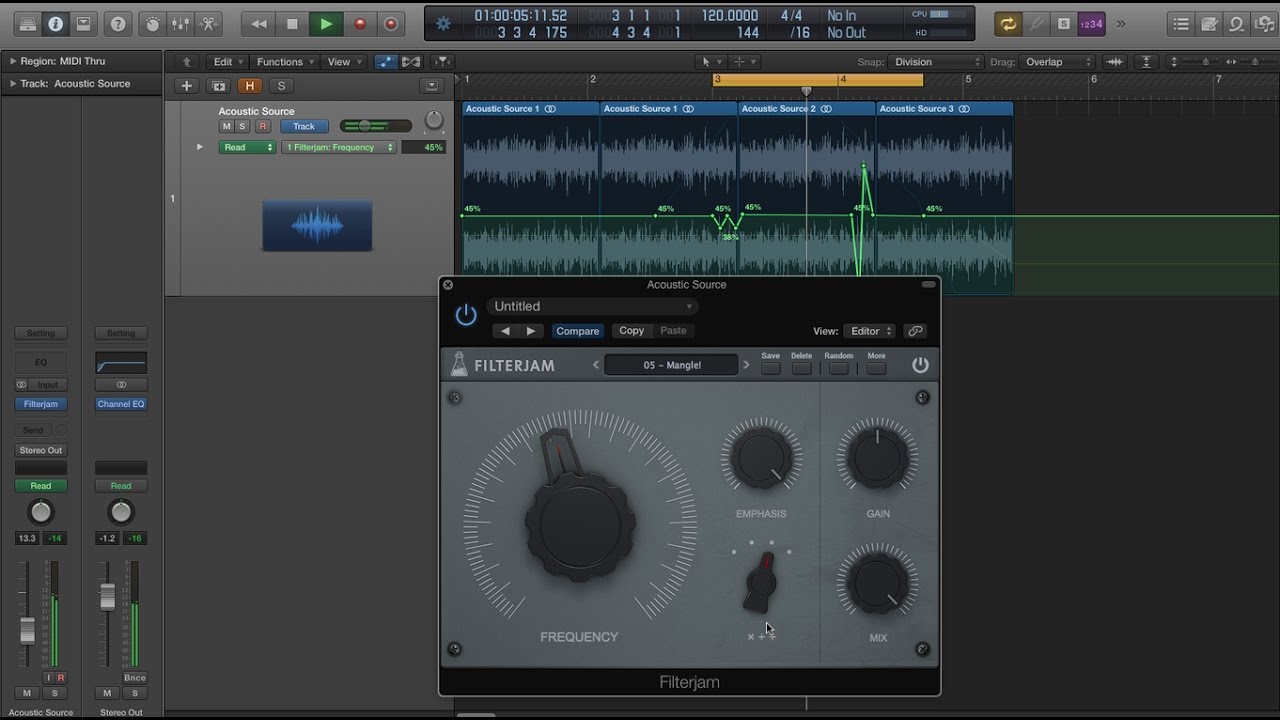The height and width of the screenshot is (720, 1280).
Task: Open the pointer tool menu
Action: pyautogui.click(x=711, y=62)
